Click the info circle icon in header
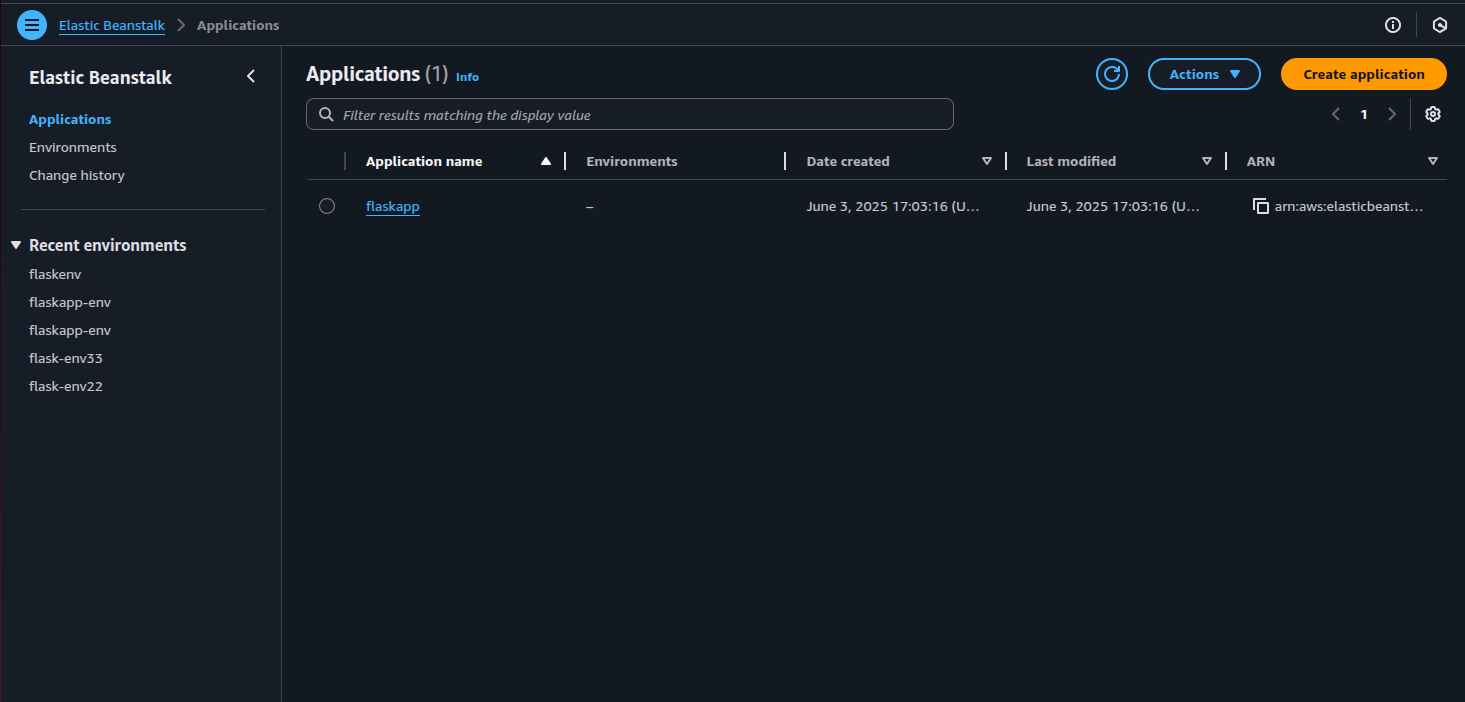Screen dimensions: 1465x702 (1393, 25)
